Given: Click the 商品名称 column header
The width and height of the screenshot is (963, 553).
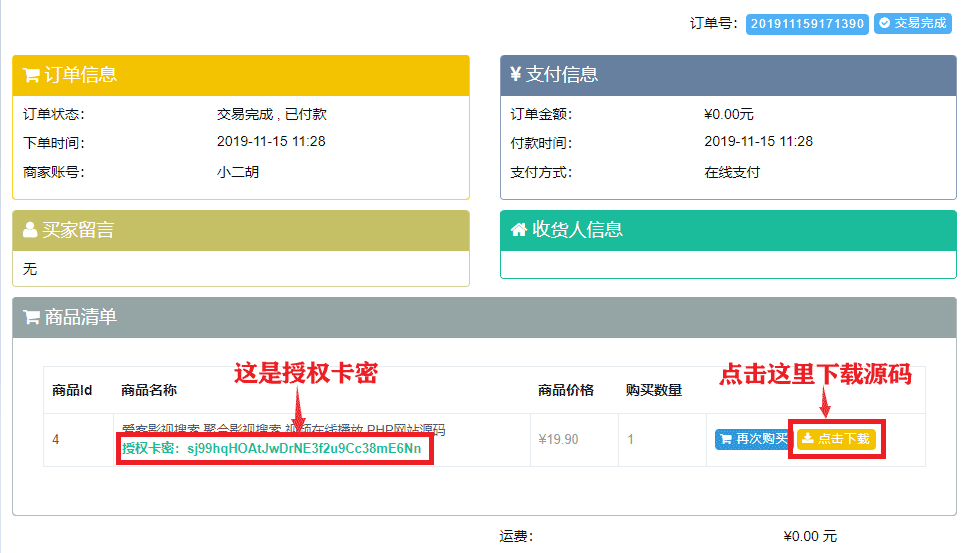Looking at the screenshot, I should point(149,390).
